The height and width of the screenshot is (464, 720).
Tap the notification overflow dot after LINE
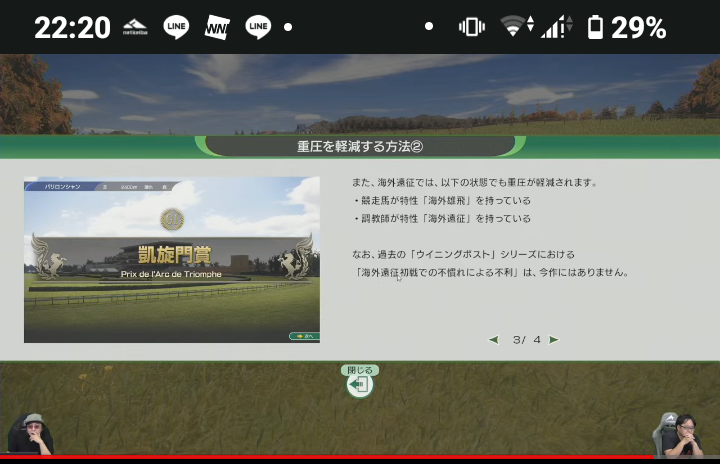288,27
